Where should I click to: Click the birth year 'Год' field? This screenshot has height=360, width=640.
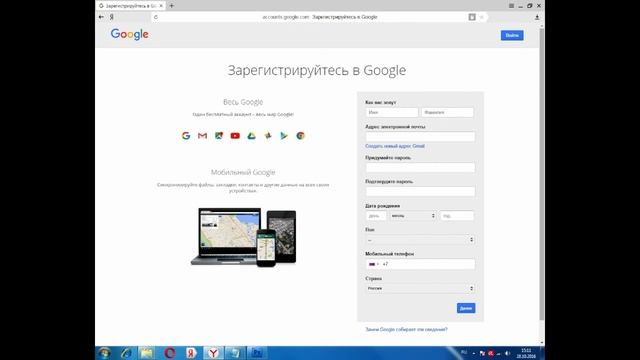457,216
